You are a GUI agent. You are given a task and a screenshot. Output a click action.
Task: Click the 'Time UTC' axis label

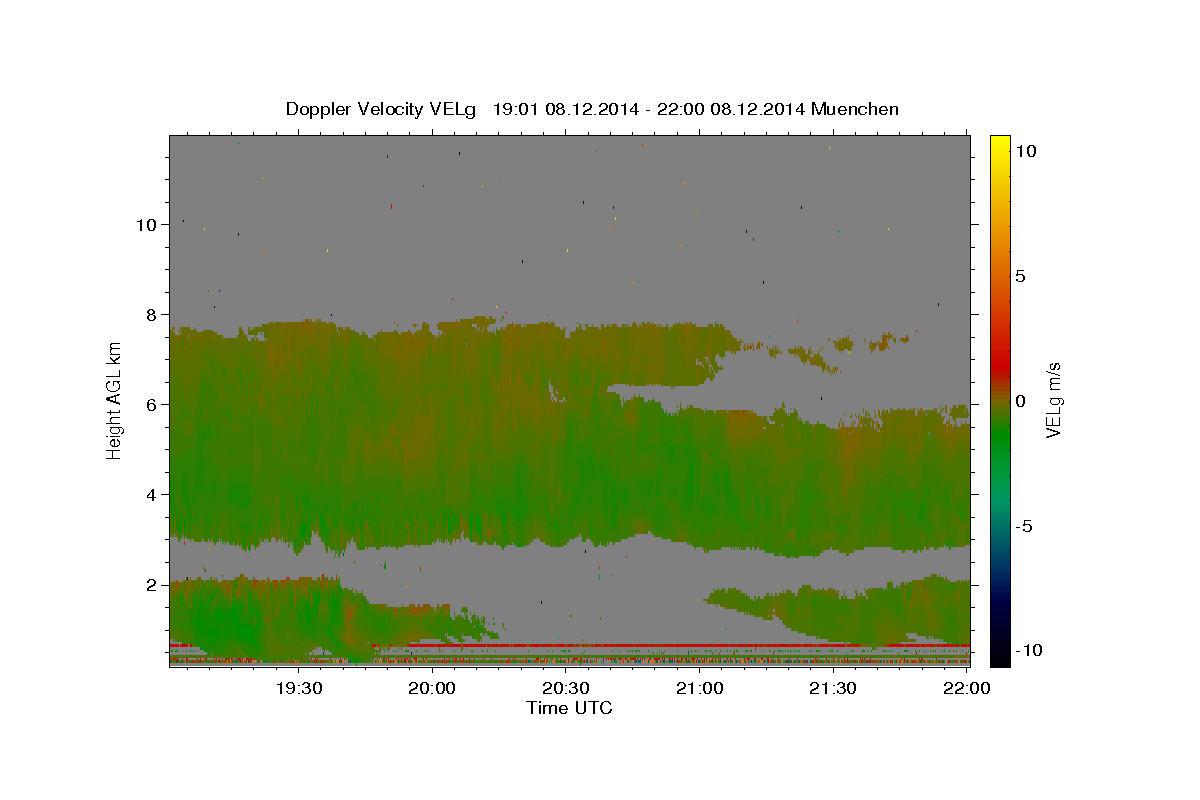point(569,708)
